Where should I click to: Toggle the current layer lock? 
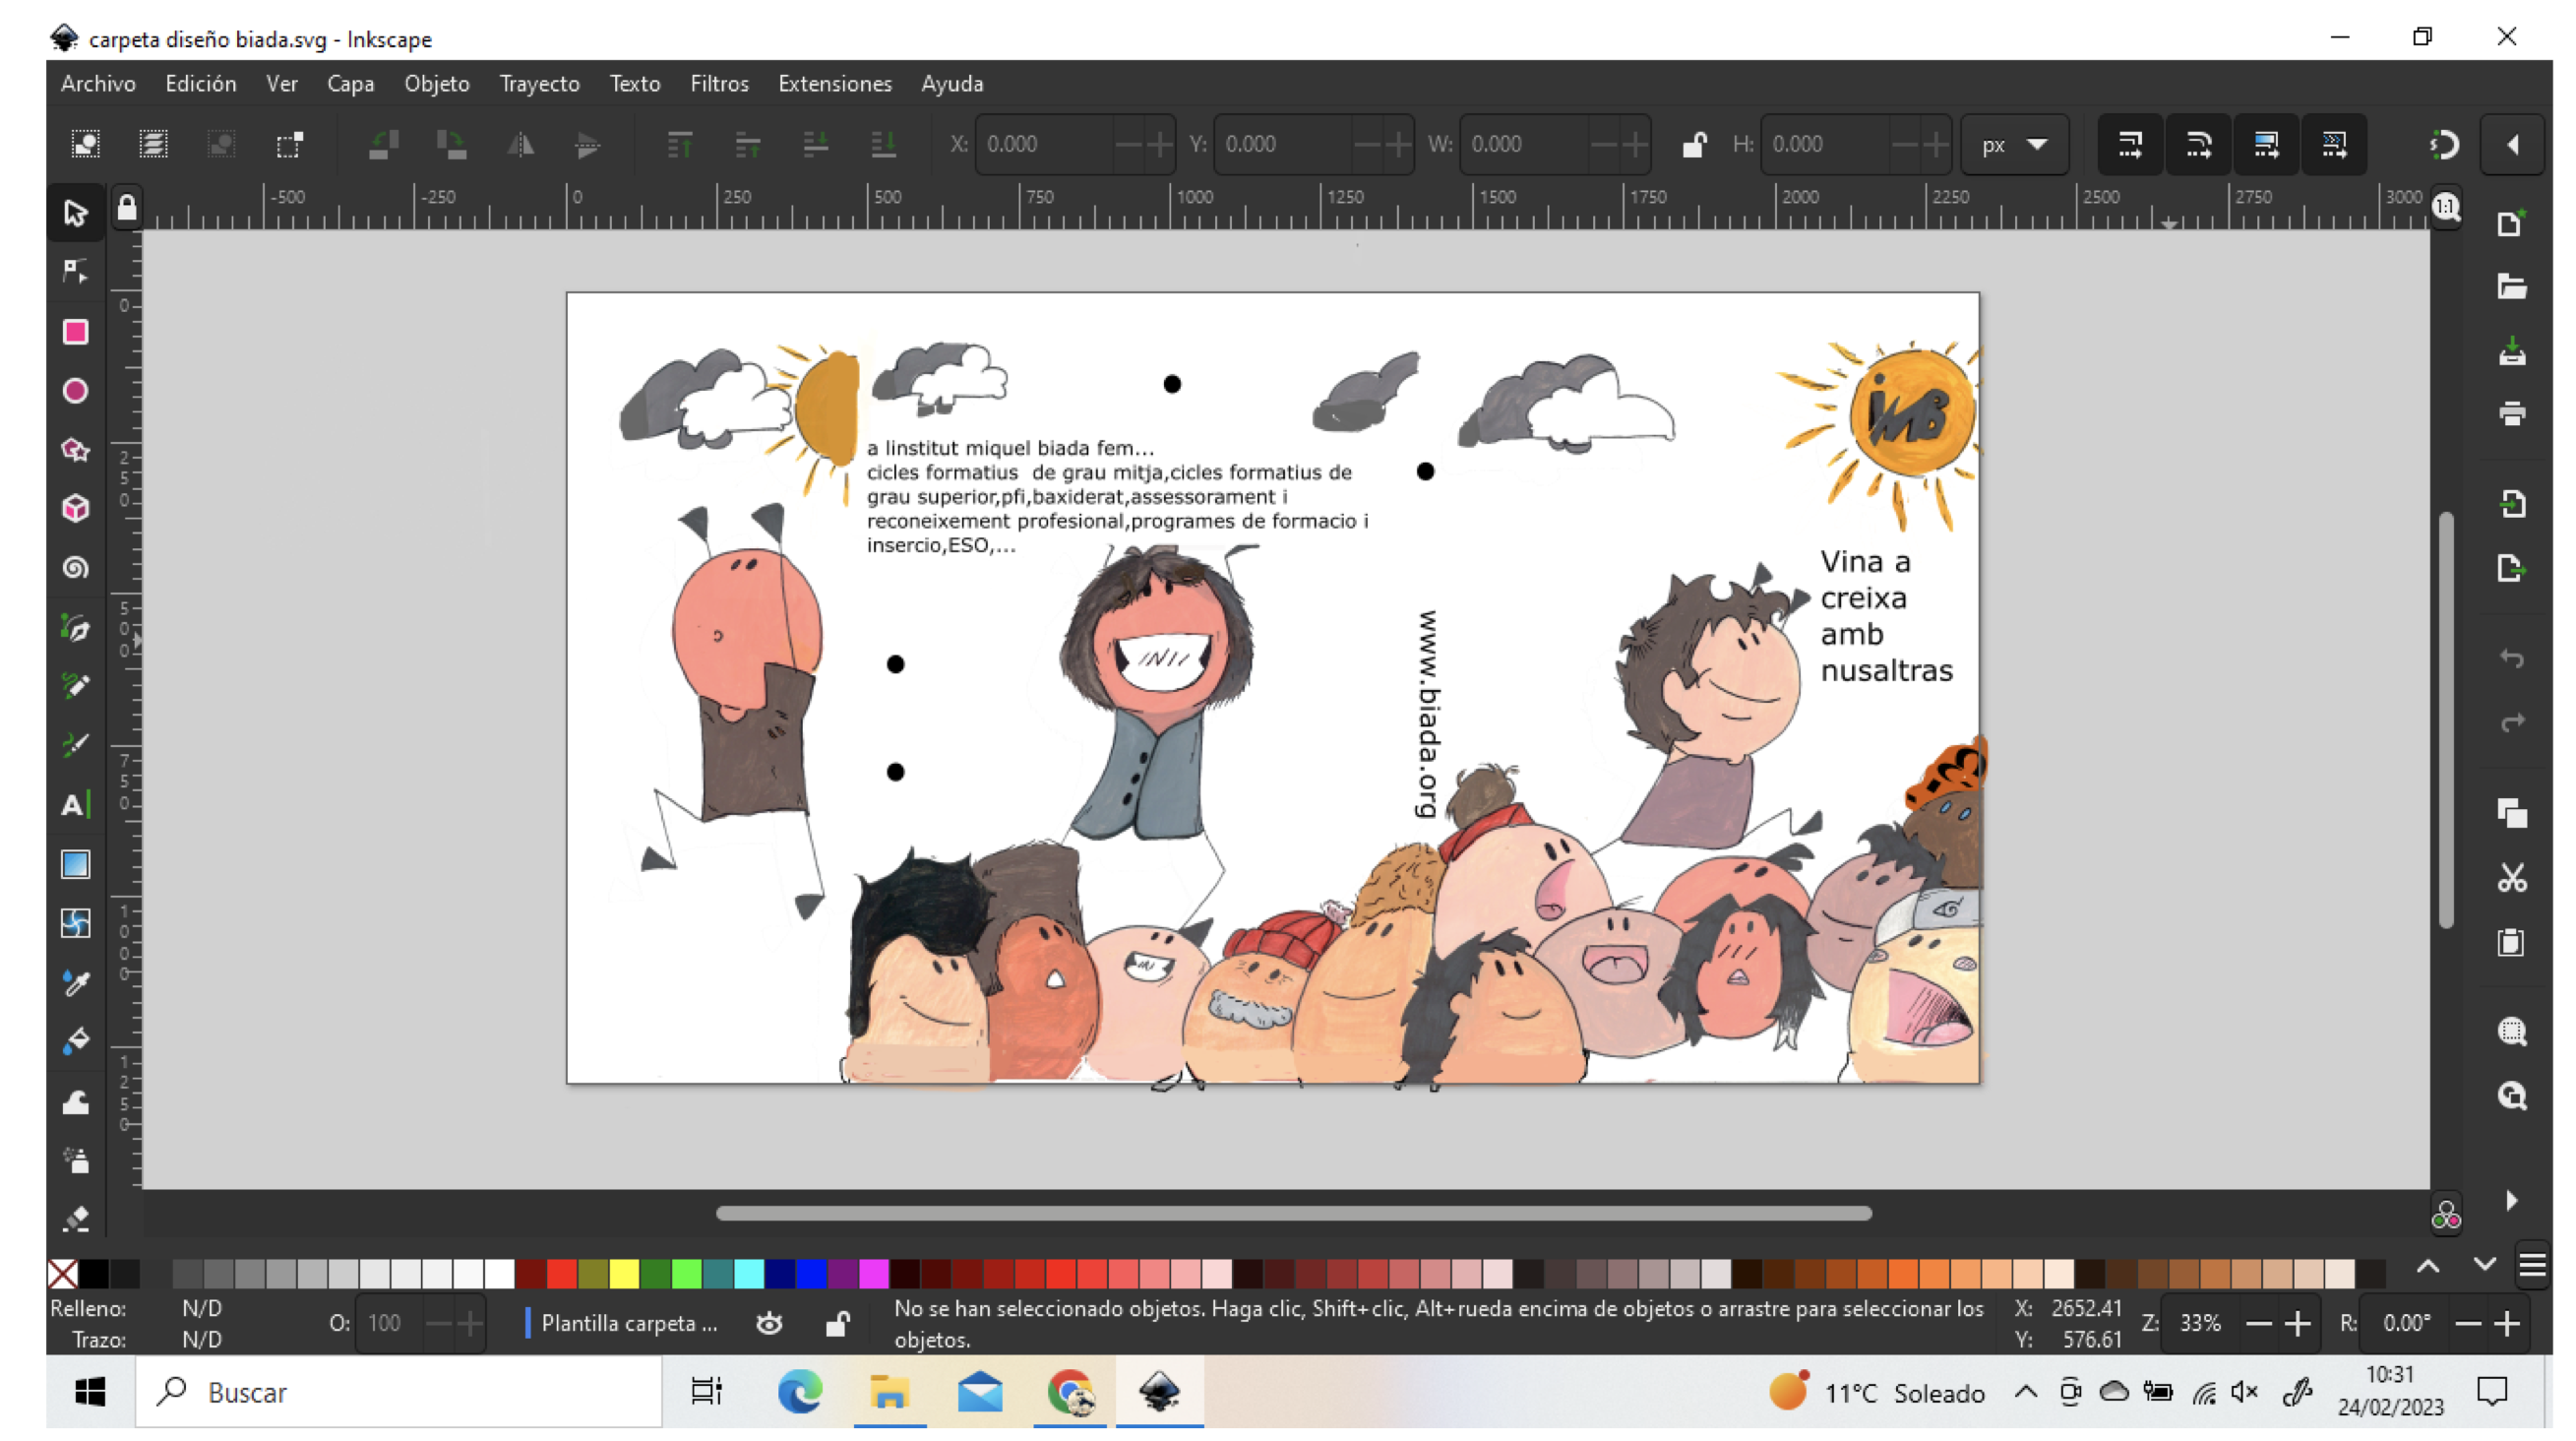pos(837,1324)
